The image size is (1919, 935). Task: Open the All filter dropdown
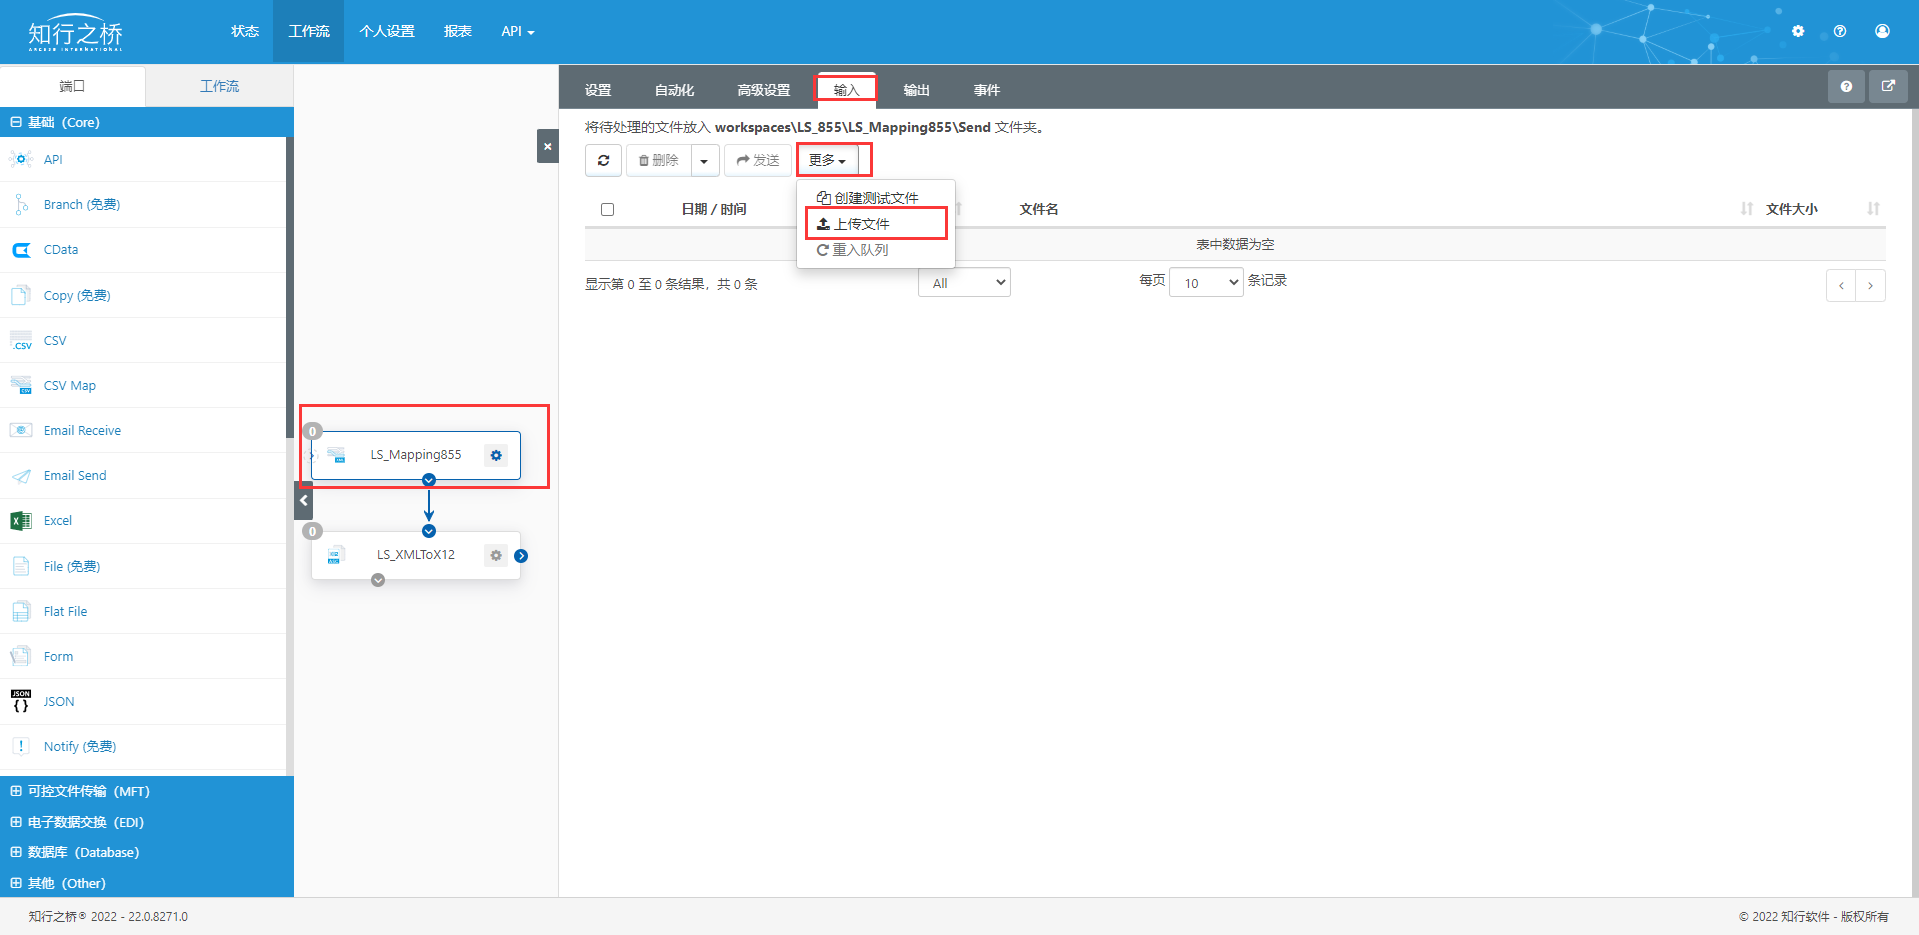964,283
